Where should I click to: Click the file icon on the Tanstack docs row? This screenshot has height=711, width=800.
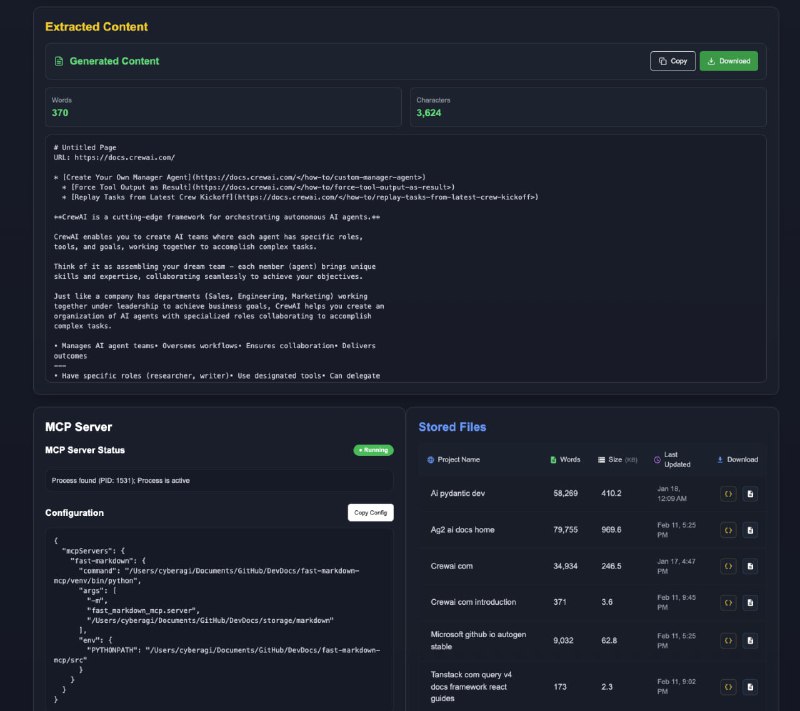[x=750, y=687]
